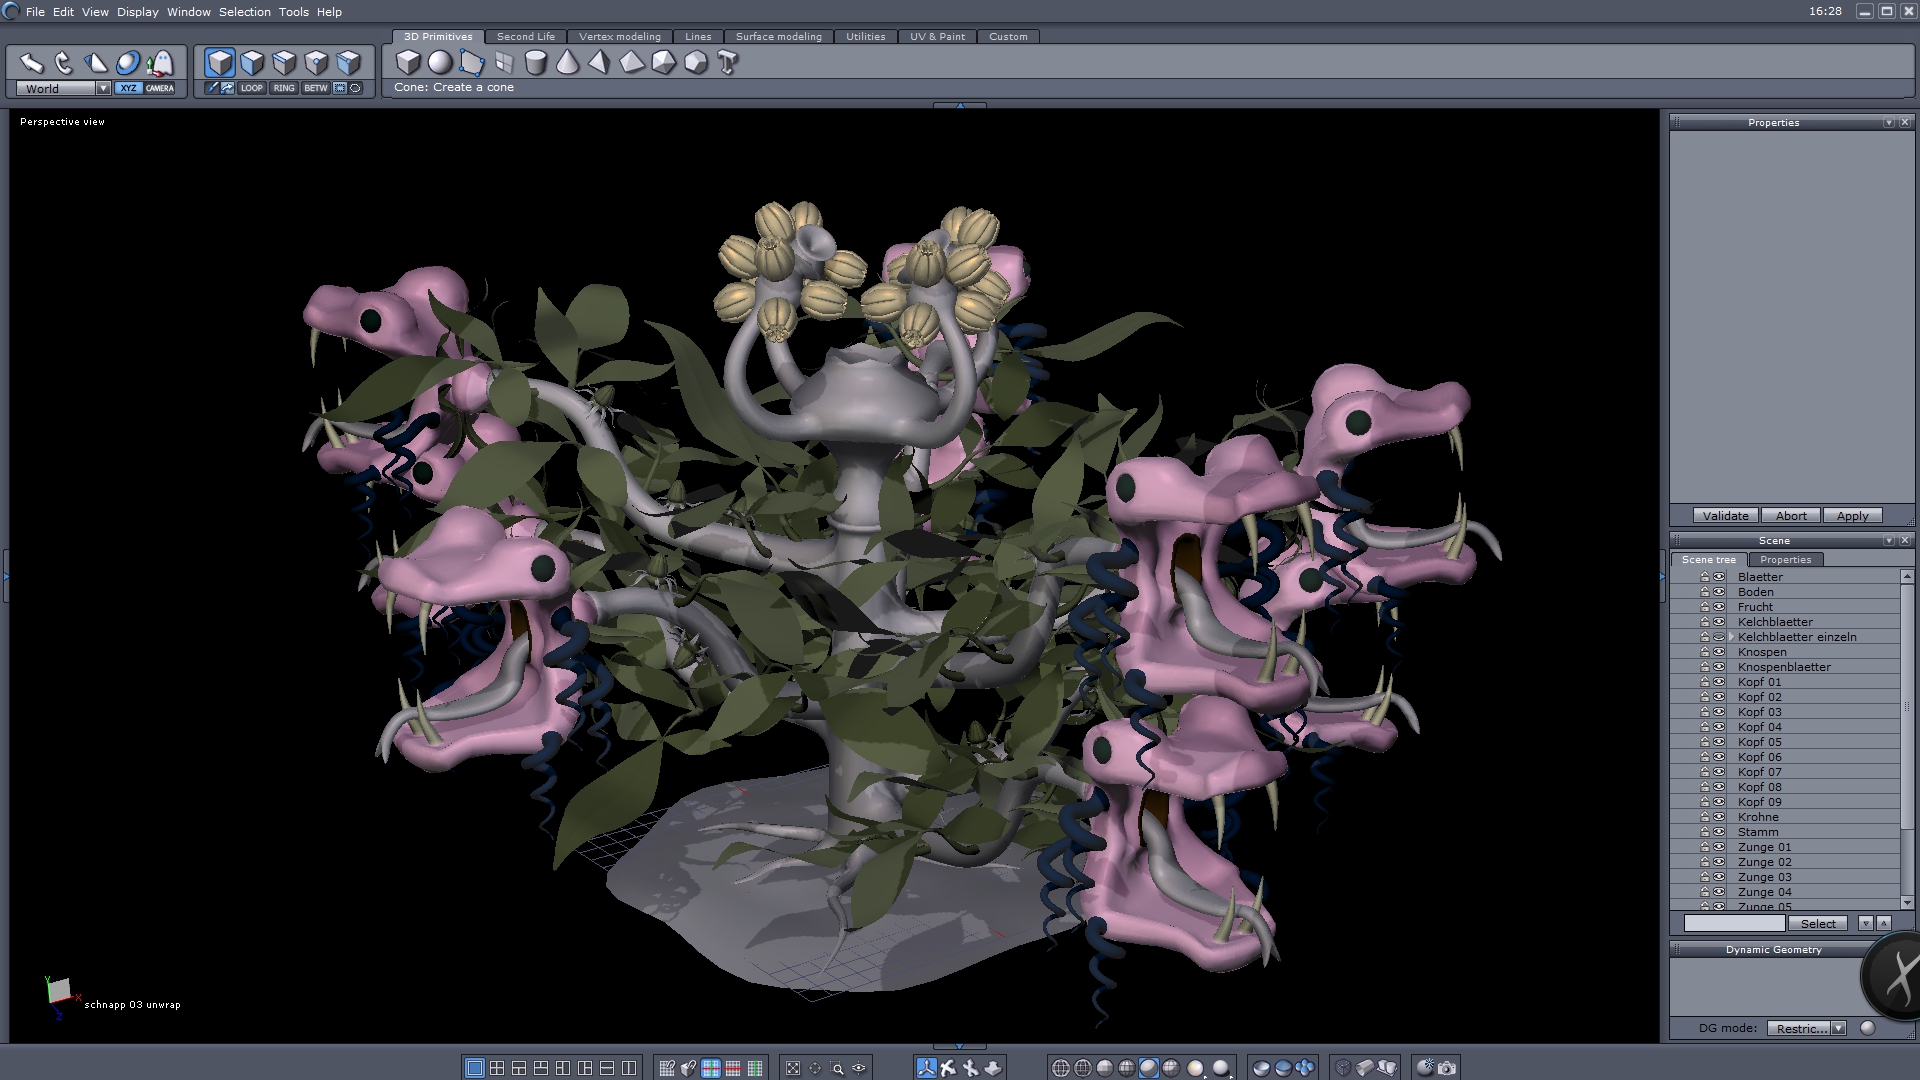
Task: Switch to four-view viewport layout
Action: [497, 1068]
